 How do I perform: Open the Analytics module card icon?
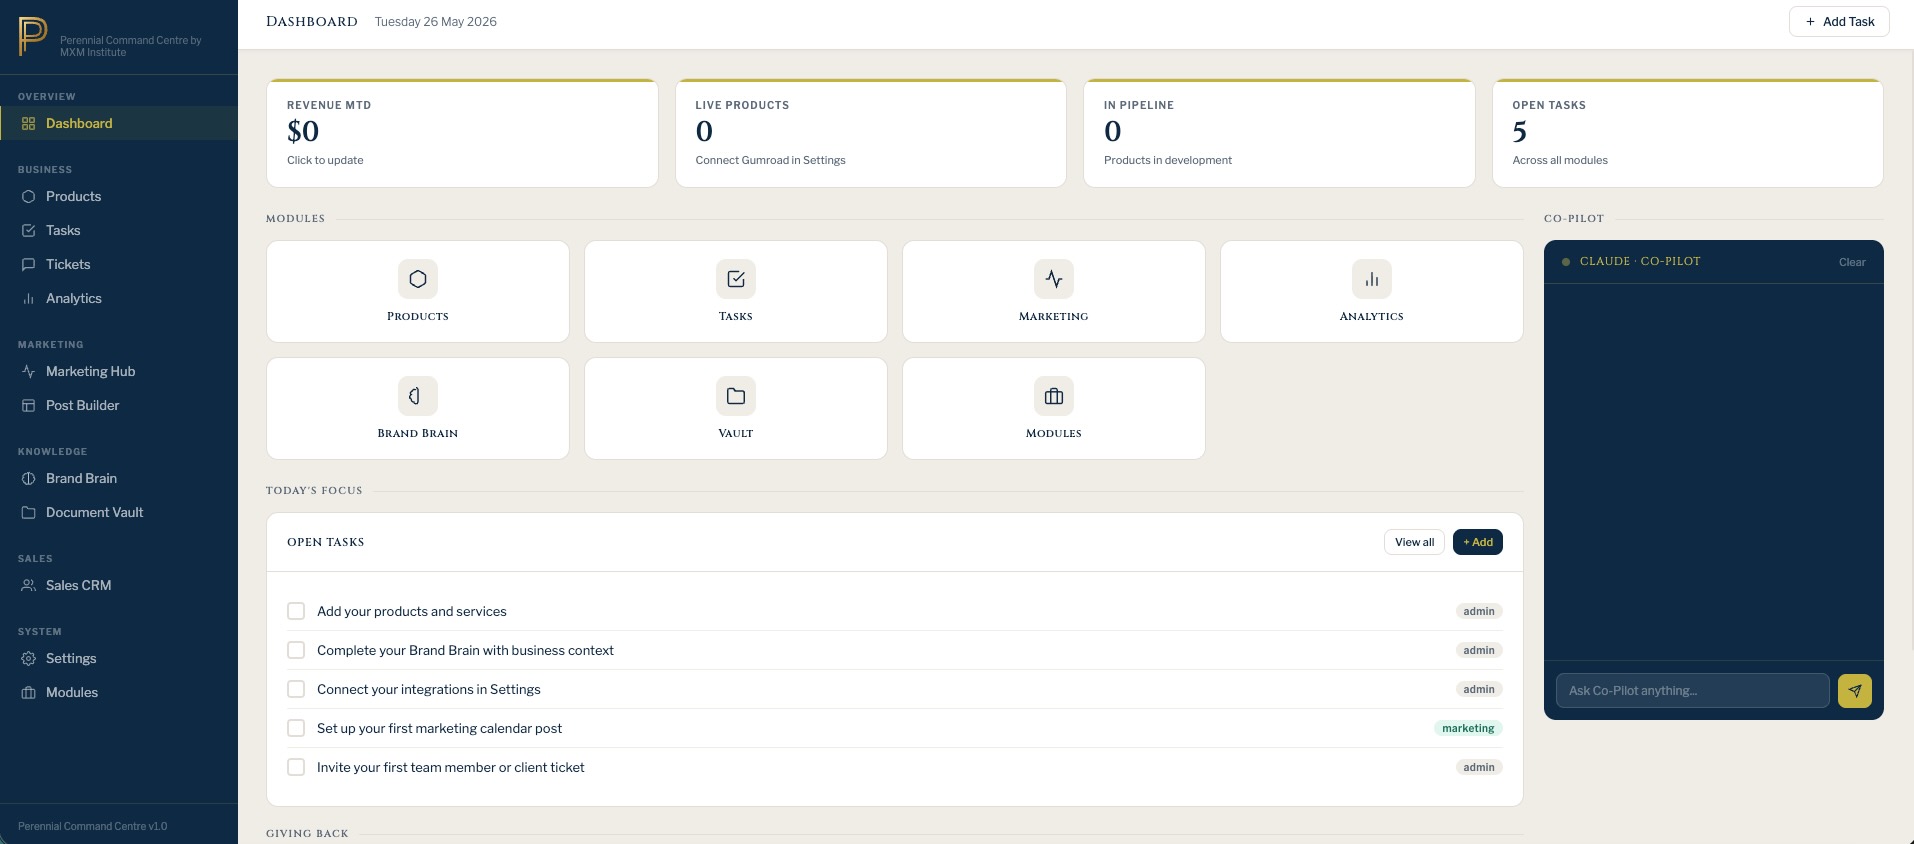1372,279
